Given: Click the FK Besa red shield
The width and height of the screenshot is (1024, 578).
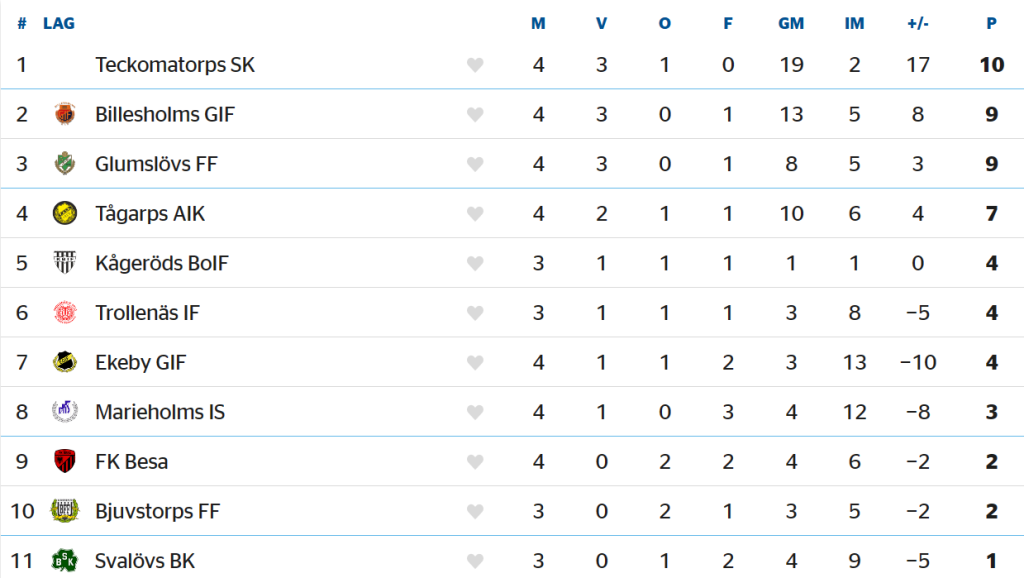Looking at the screenshot, I should pos(65,461).
